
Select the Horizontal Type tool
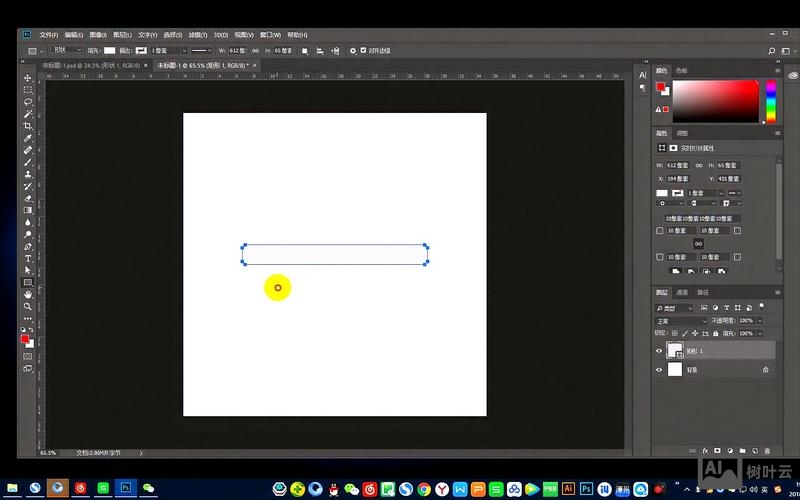[x=28, y=258]
